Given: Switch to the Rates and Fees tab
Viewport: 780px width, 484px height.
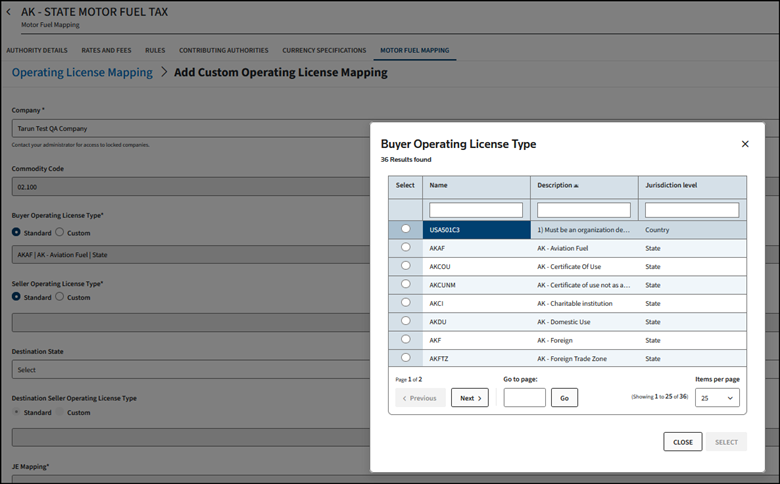Looking at the screenshot, I should [x=104, y=50].
